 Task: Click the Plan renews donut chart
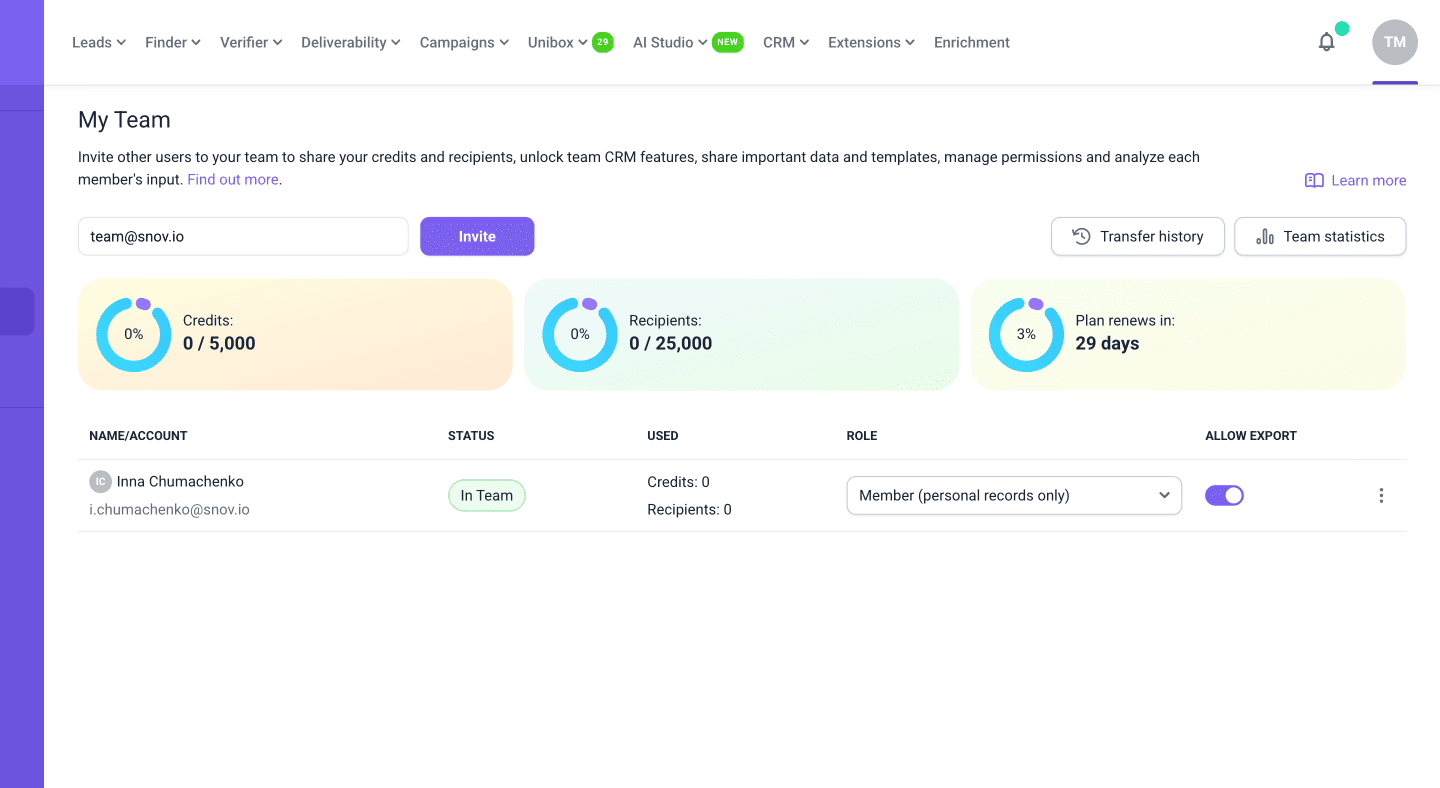pos(1026,334)
